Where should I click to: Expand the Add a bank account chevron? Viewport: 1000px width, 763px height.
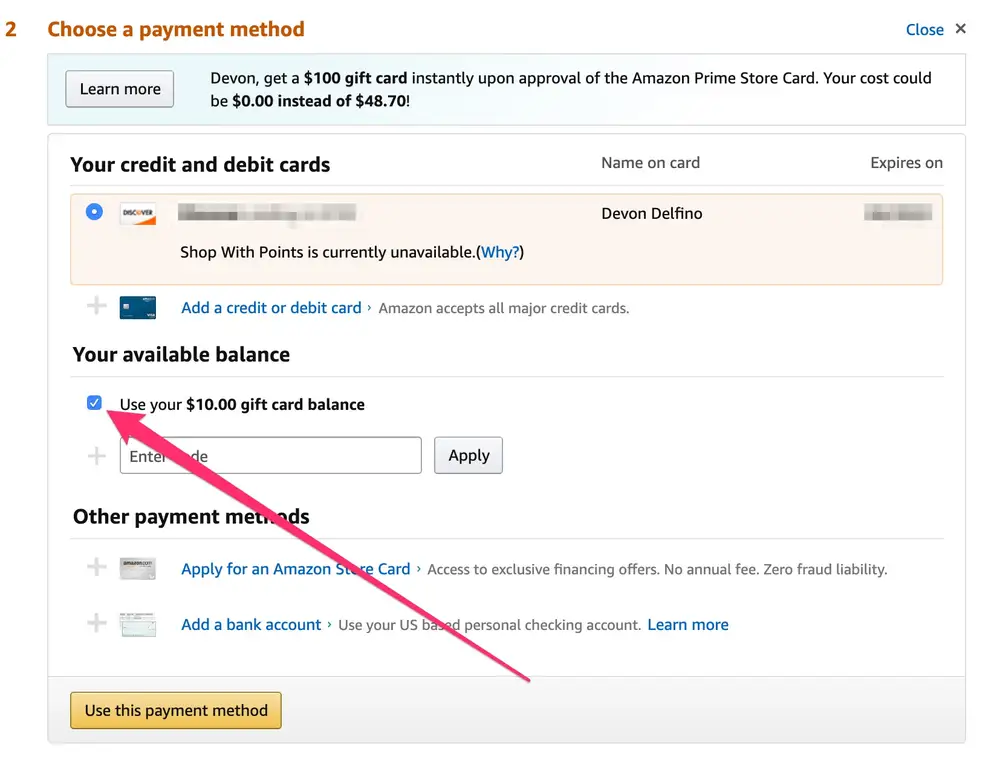(x=327, y=623)
